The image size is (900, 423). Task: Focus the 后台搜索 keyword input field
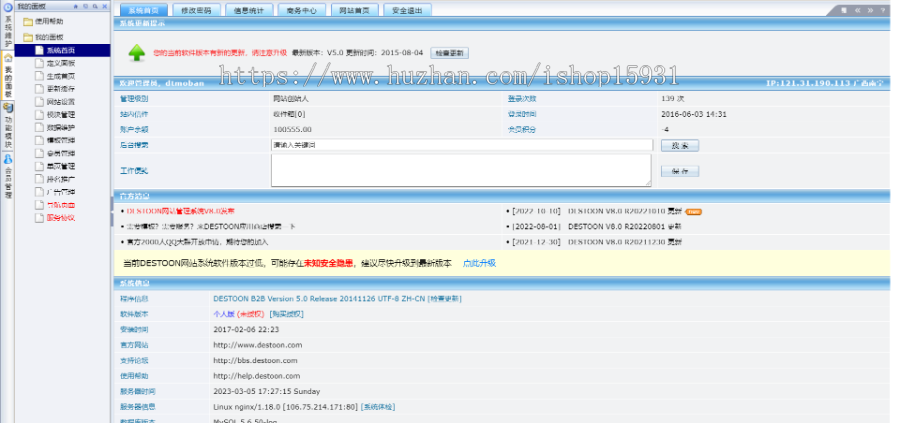pyautogui.click(x=462, y=145)
